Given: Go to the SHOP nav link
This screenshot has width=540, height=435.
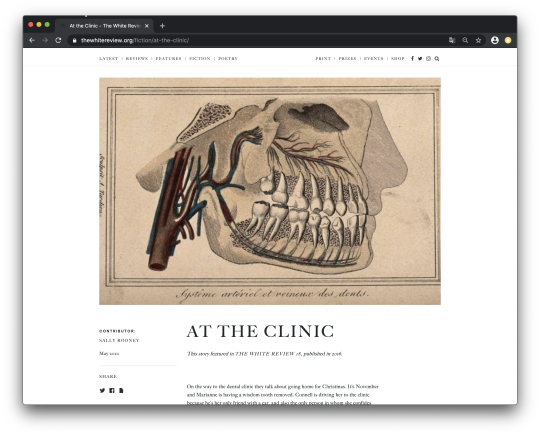Looking at the screenshot, I should (x=397, y=59).
